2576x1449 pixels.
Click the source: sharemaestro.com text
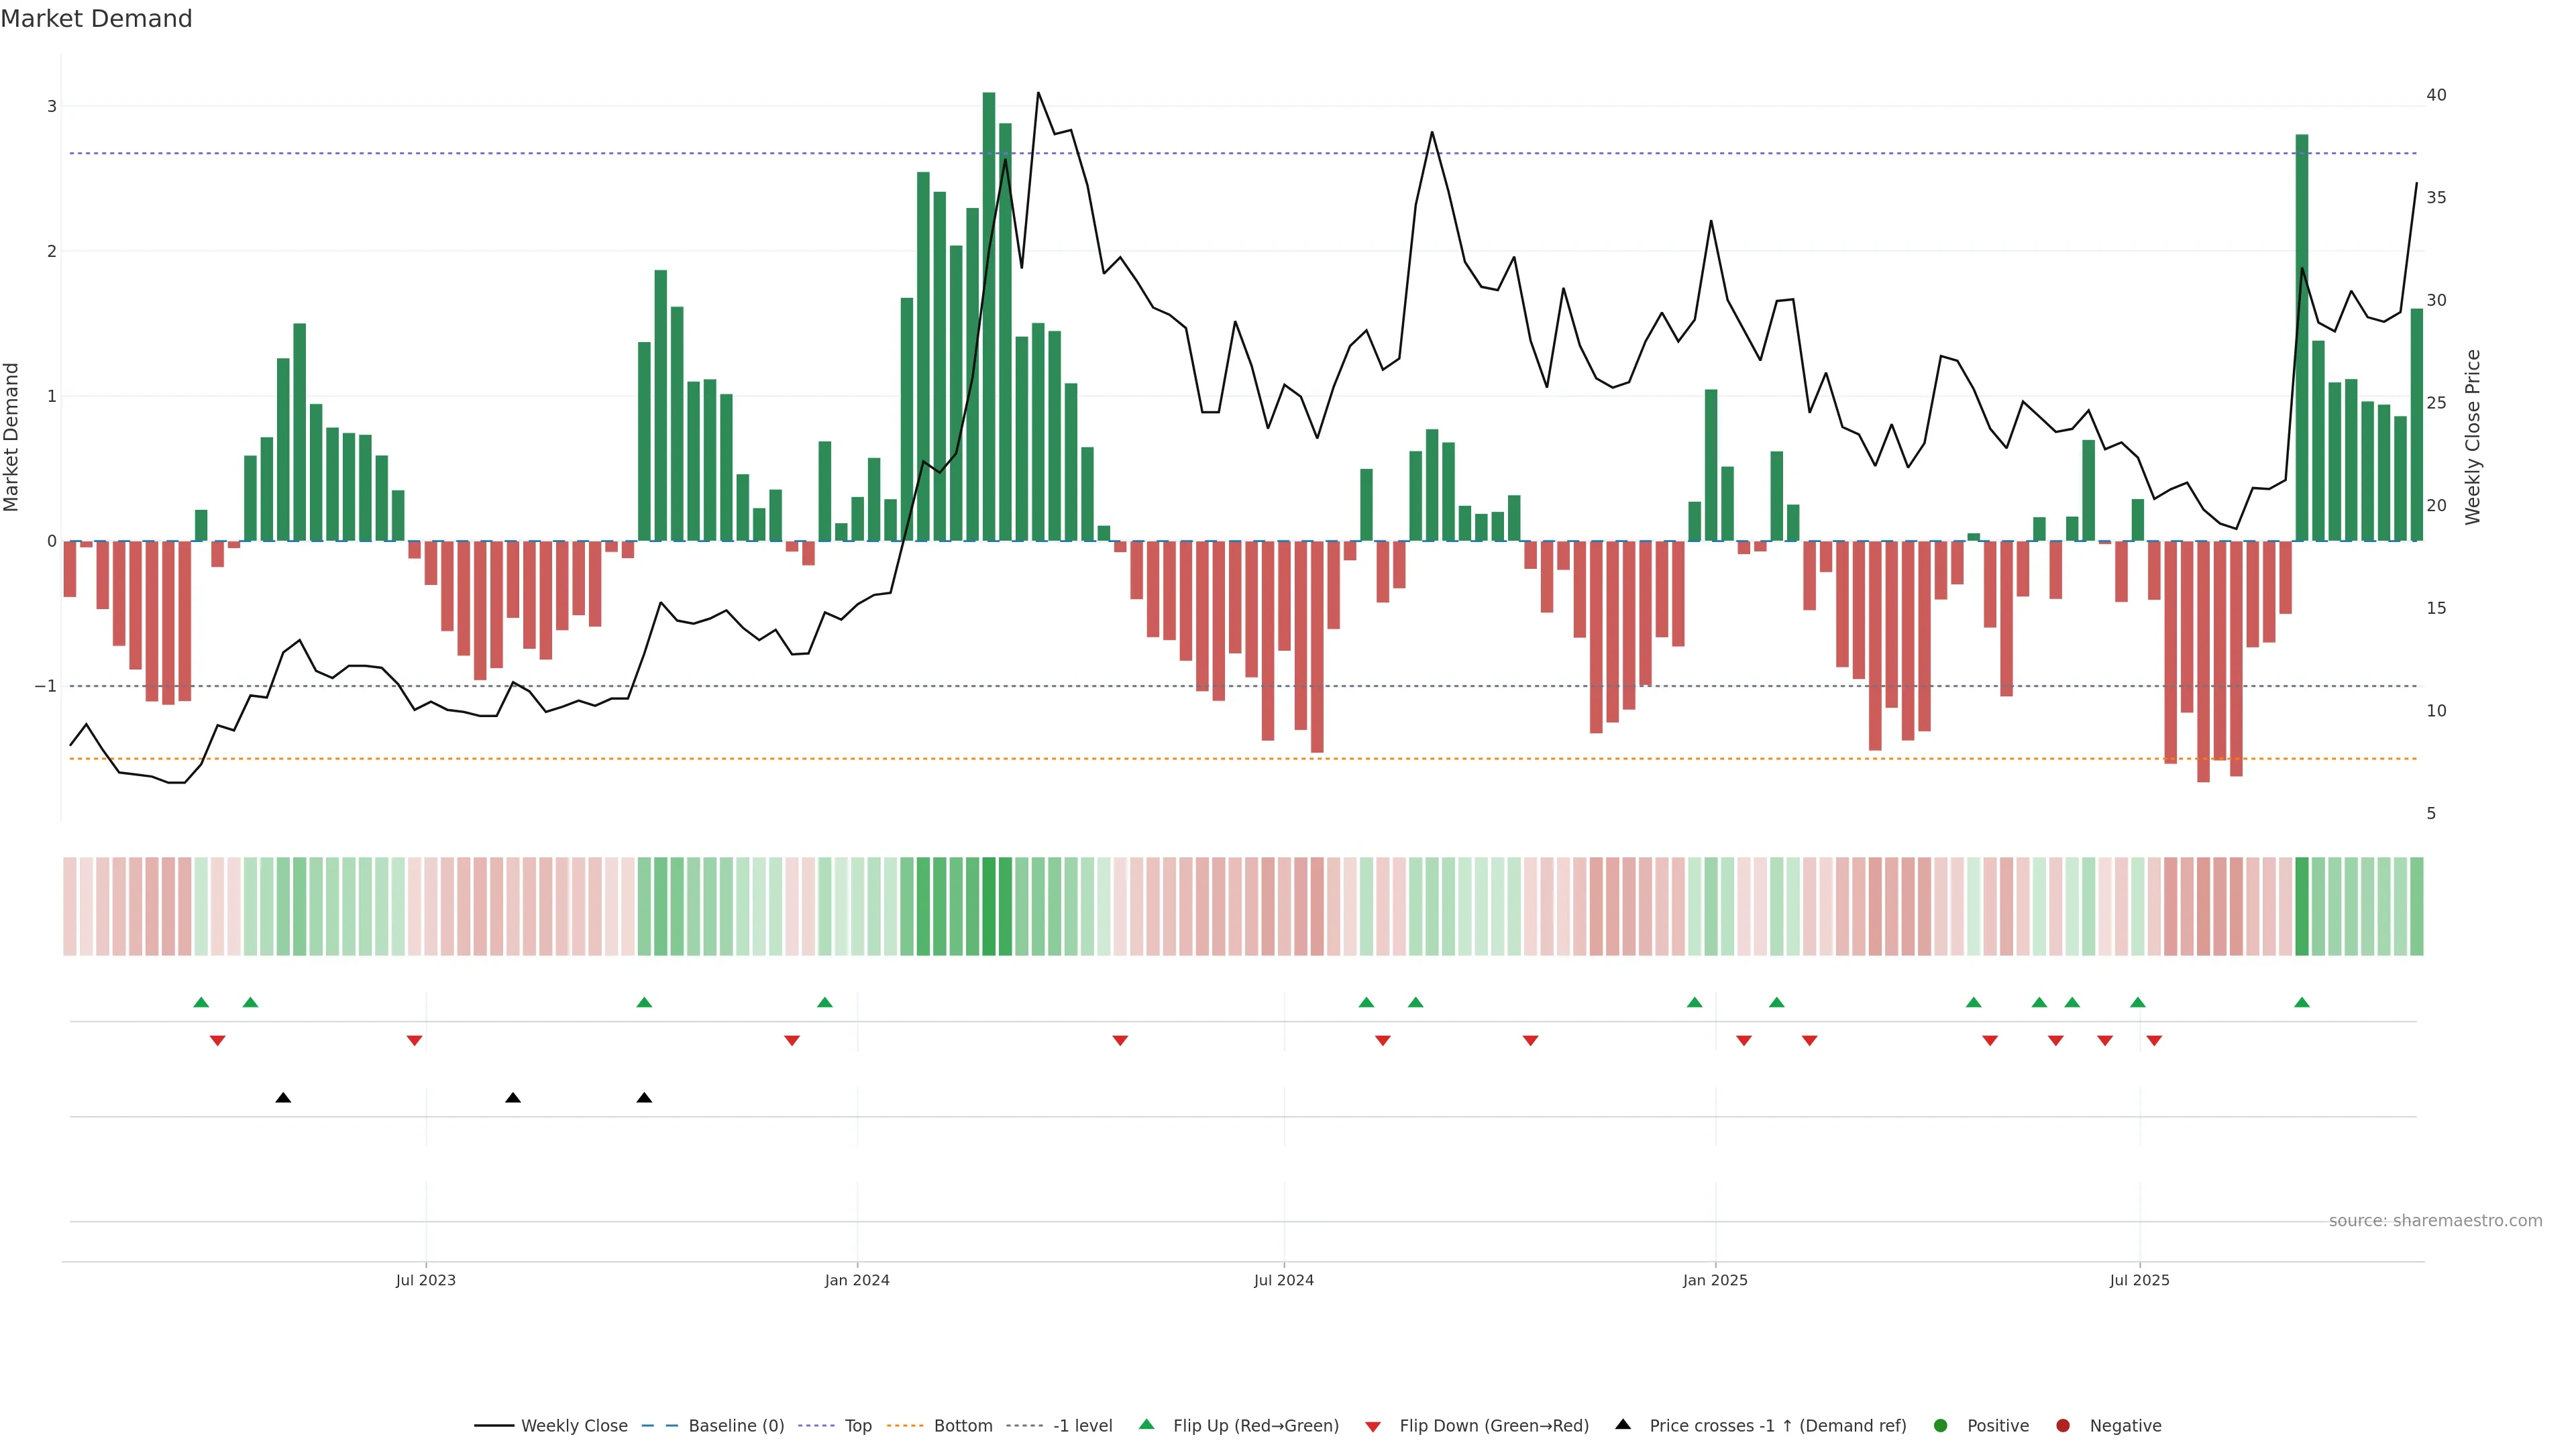[2435, 1220]
